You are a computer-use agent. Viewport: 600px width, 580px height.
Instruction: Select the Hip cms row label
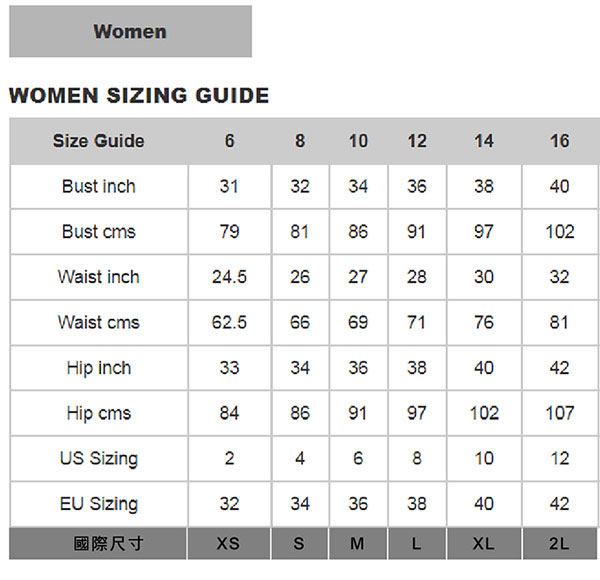(x=98, y=413)
